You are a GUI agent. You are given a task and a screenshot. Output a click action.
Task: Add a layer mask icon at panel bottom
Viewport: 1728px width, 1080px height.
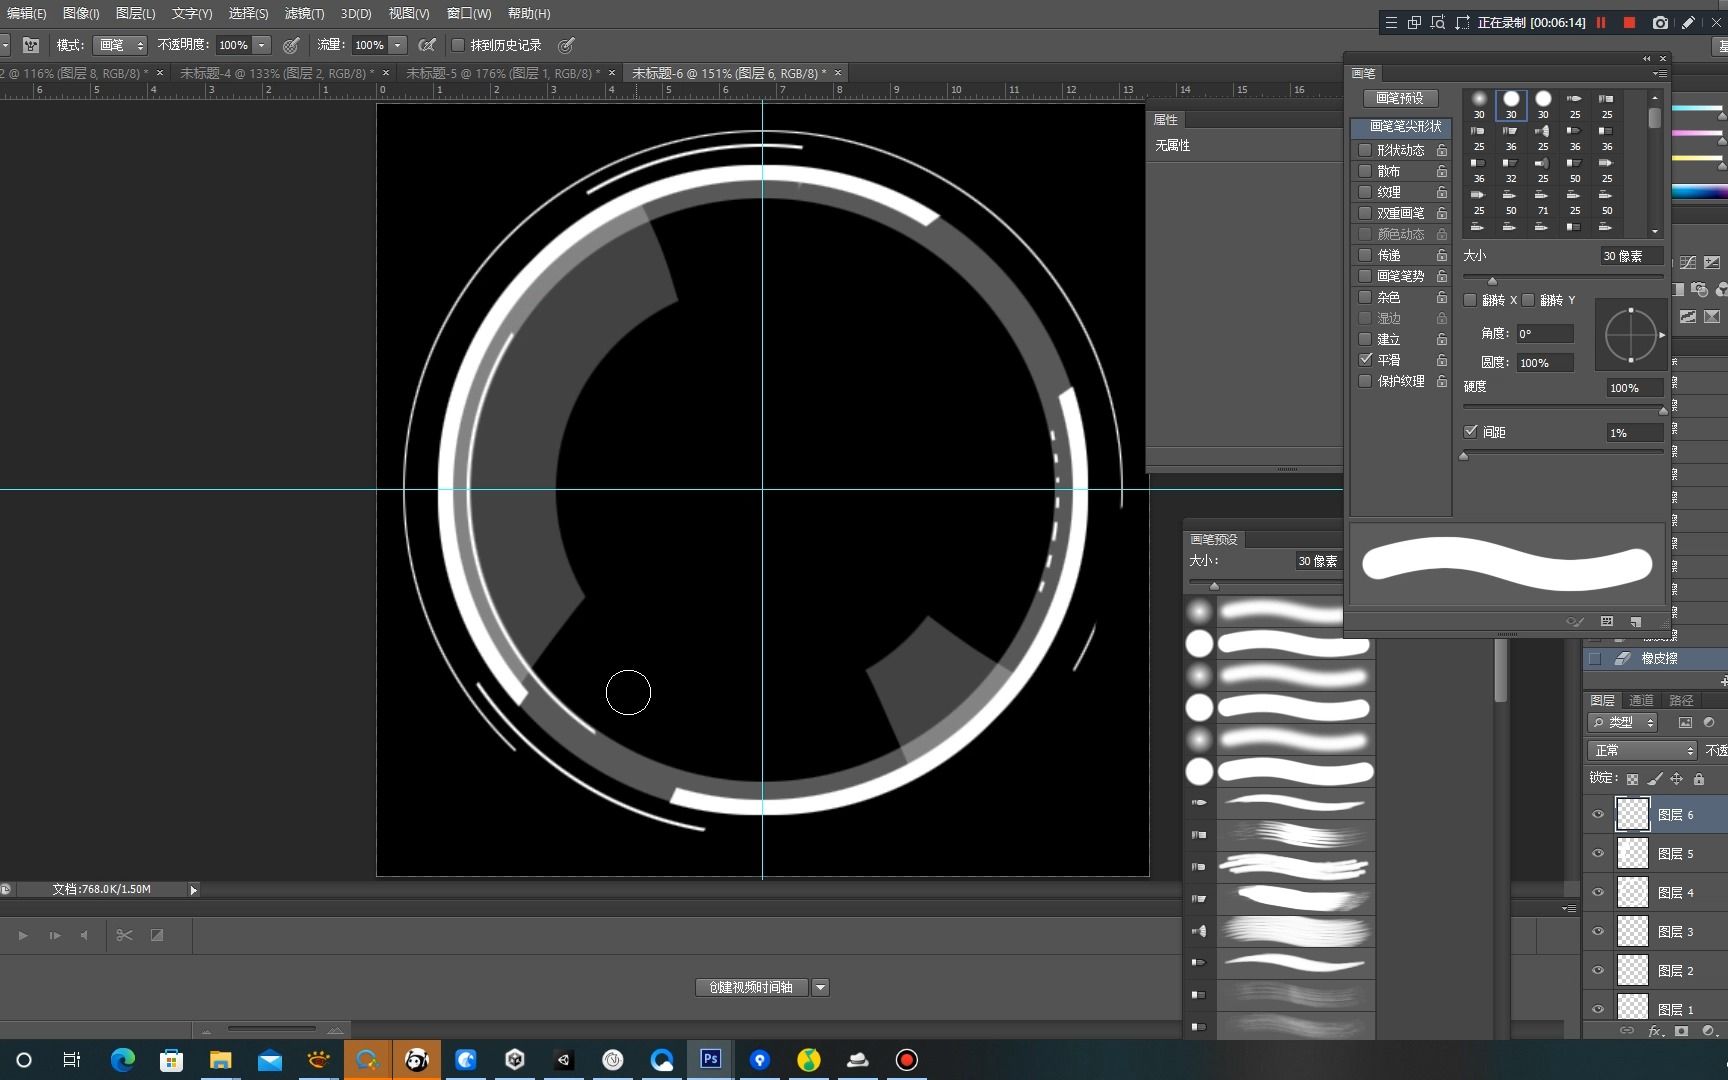tap(1682, 1031)
